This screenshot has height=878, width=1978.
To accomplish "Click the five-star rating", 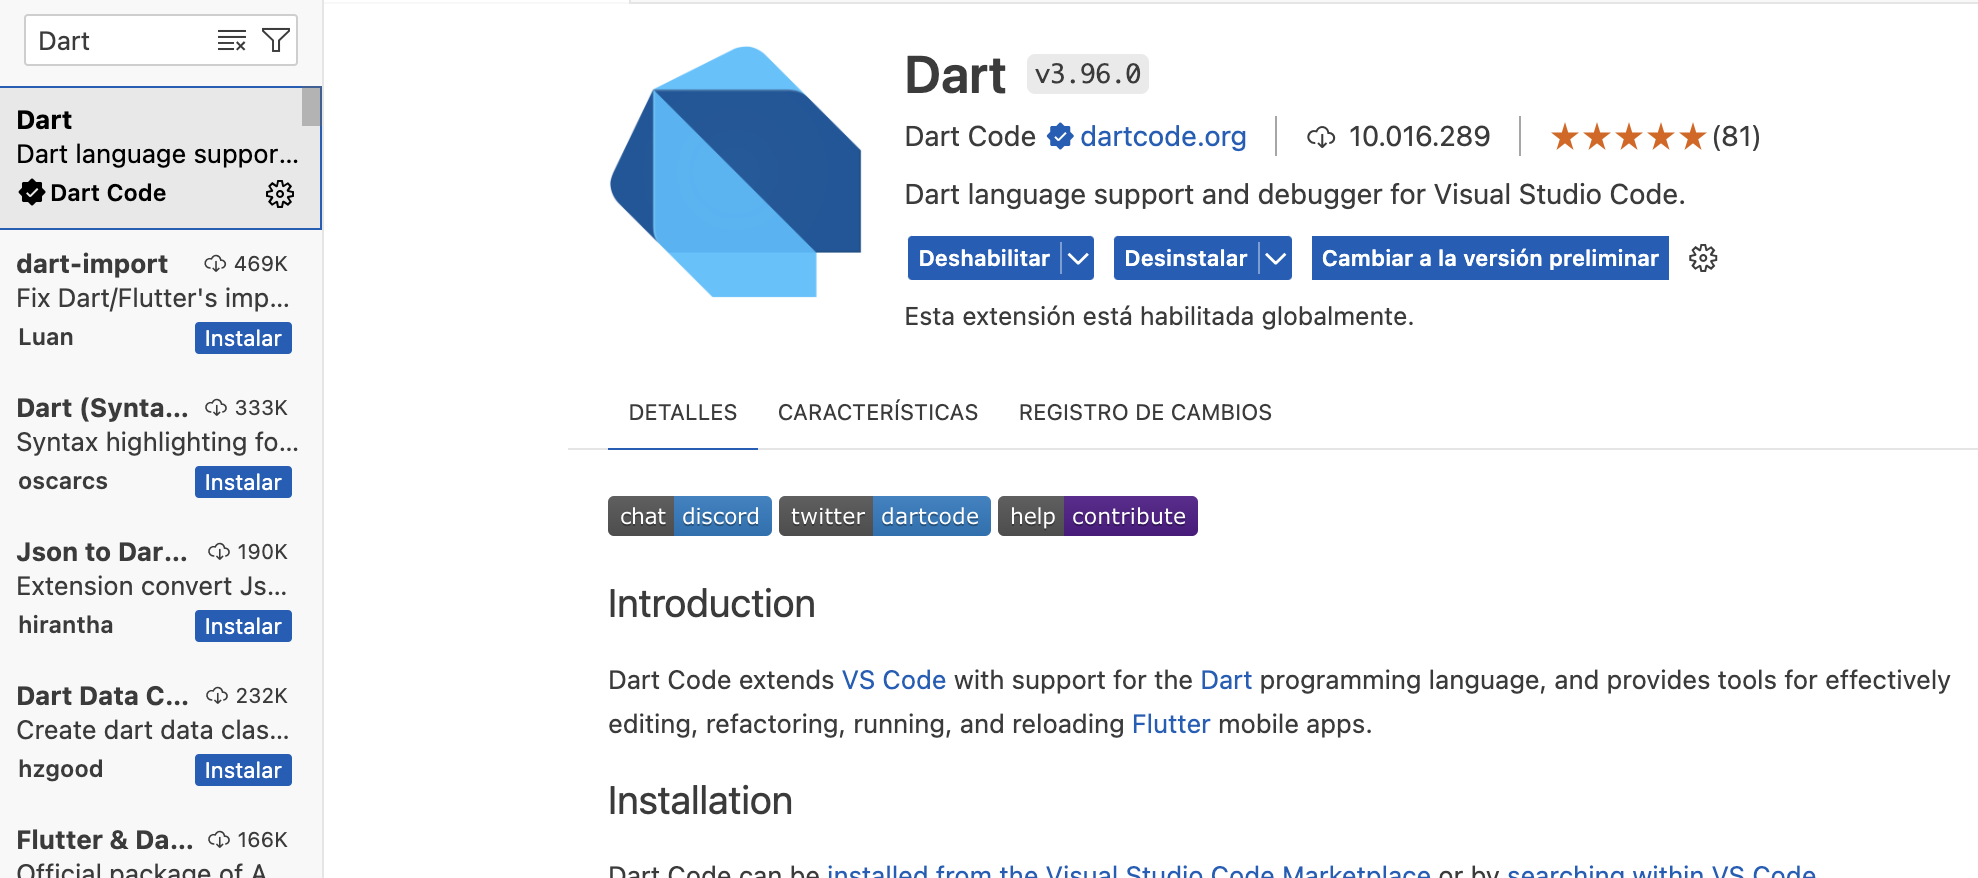I will click(1628, 136).
